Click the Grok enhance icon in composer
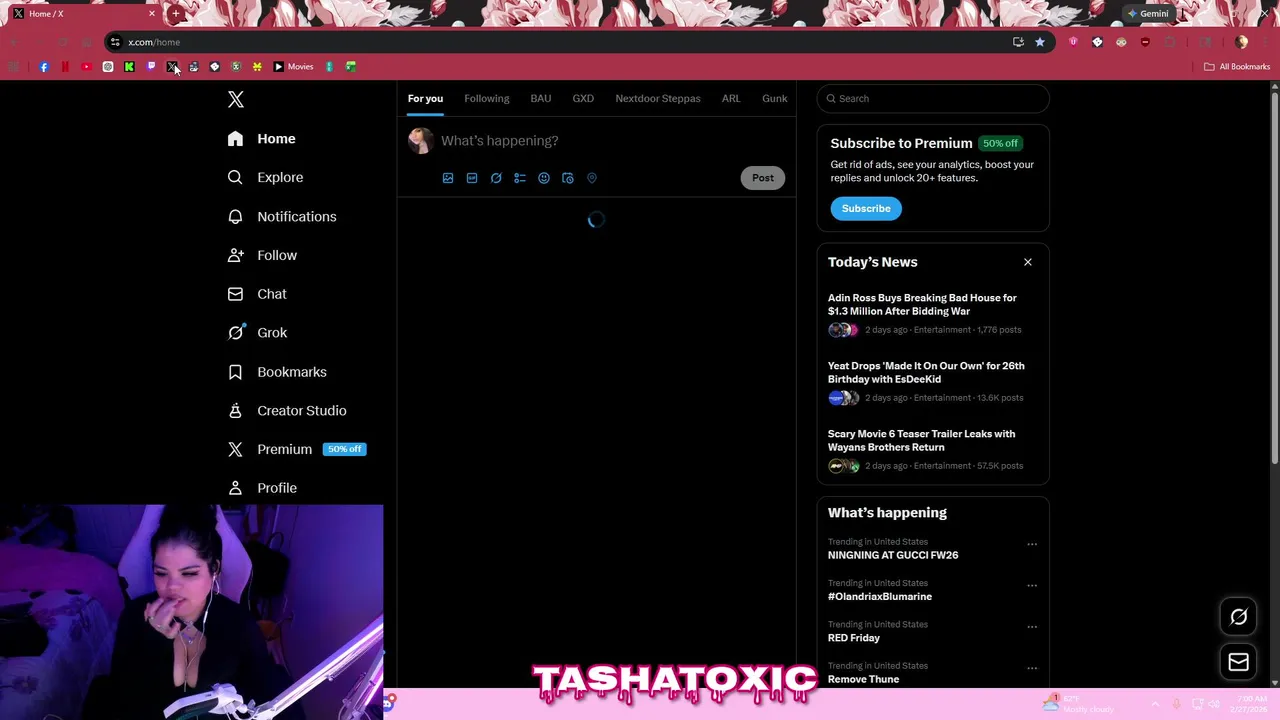Viewport: 1280px width, 720px height. pos(496,178)
